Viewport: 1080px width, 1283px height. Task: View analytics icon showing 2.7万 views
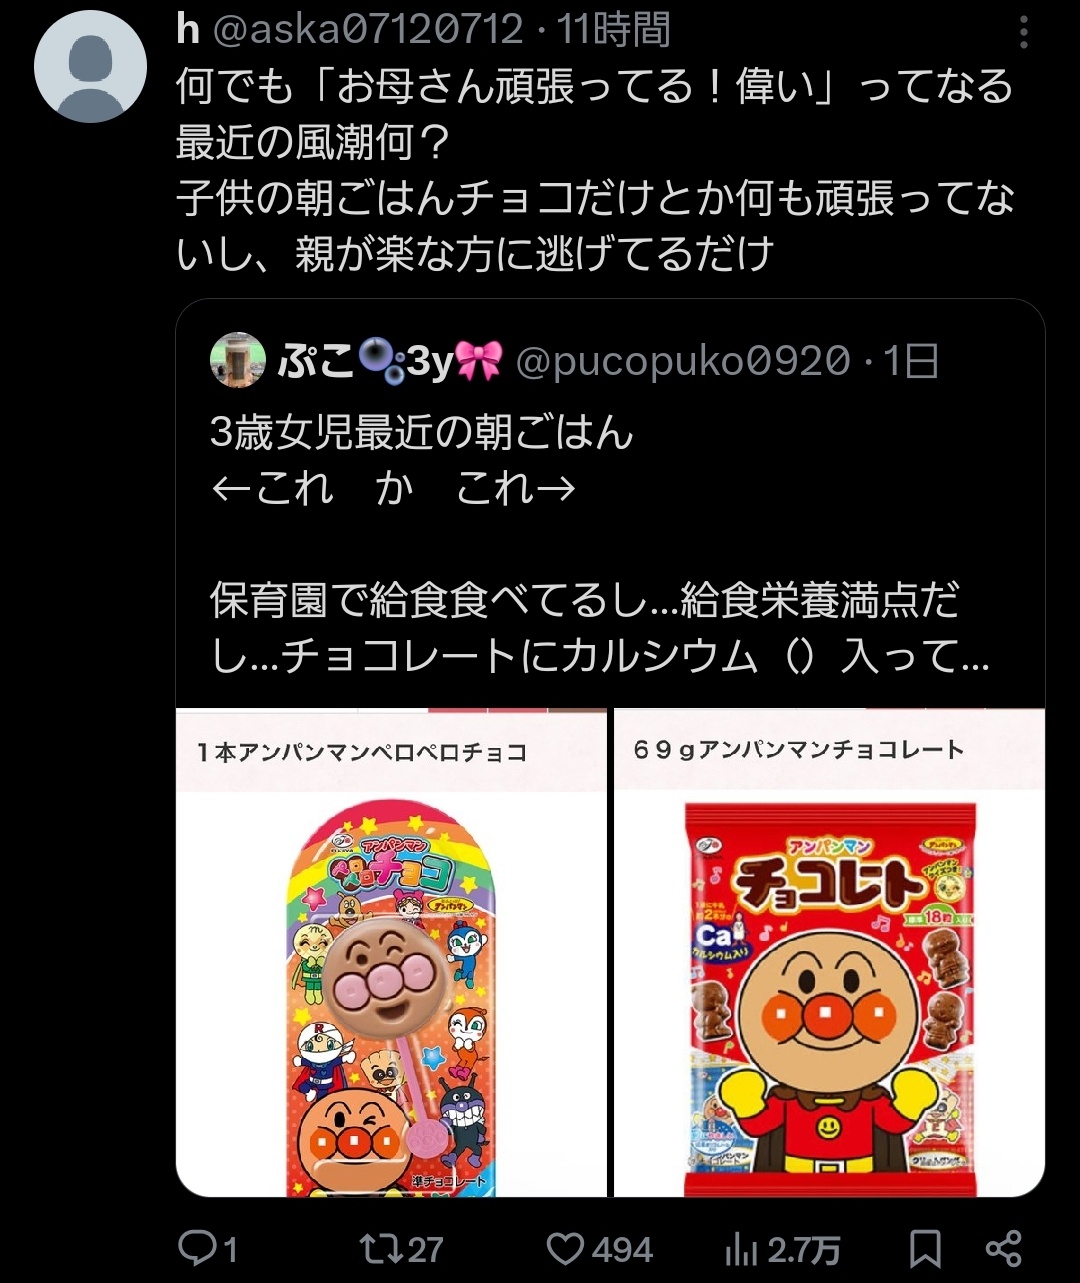[741, 1248]
